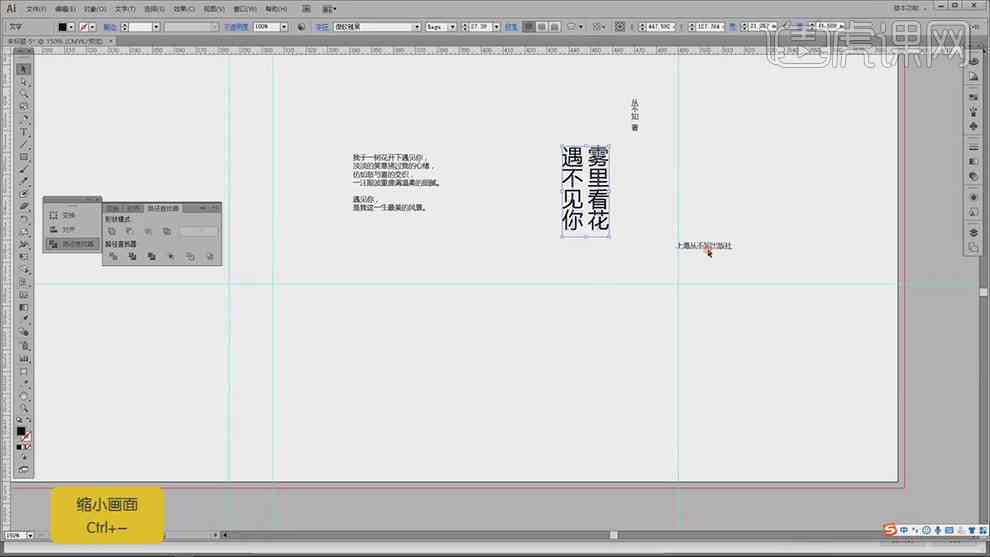Click Outline pathfinder icon
This screenshot has width=990, height=557.
(x=190, y=256)
